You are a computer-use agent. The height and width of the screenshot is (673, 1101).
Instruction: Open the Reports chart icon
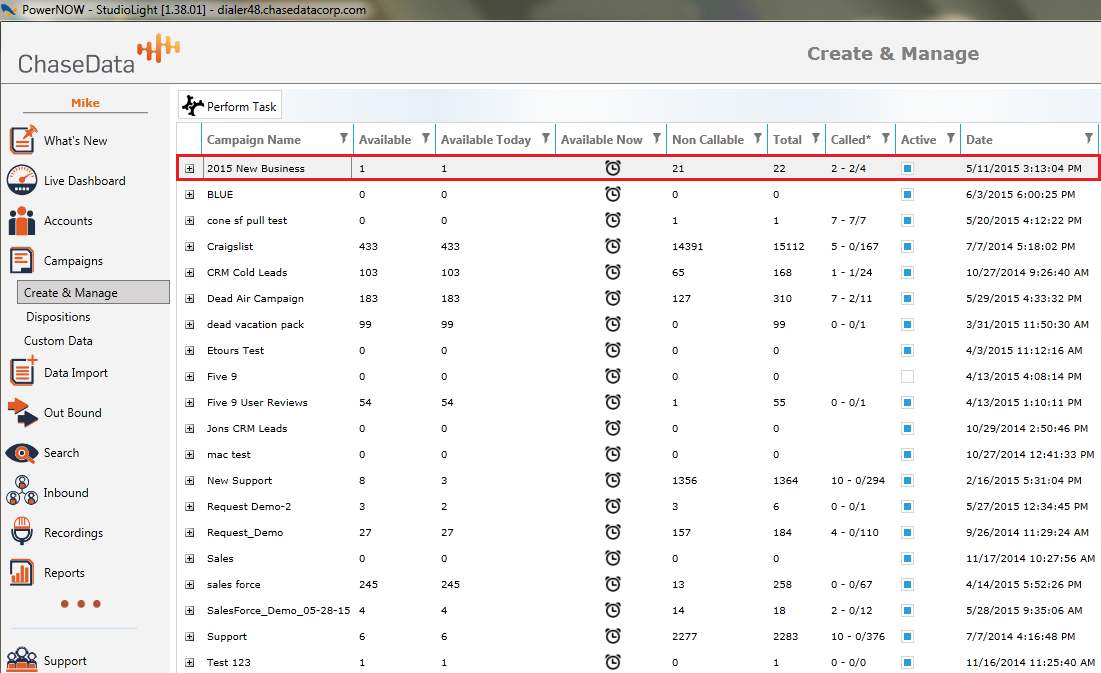(22, 573)
